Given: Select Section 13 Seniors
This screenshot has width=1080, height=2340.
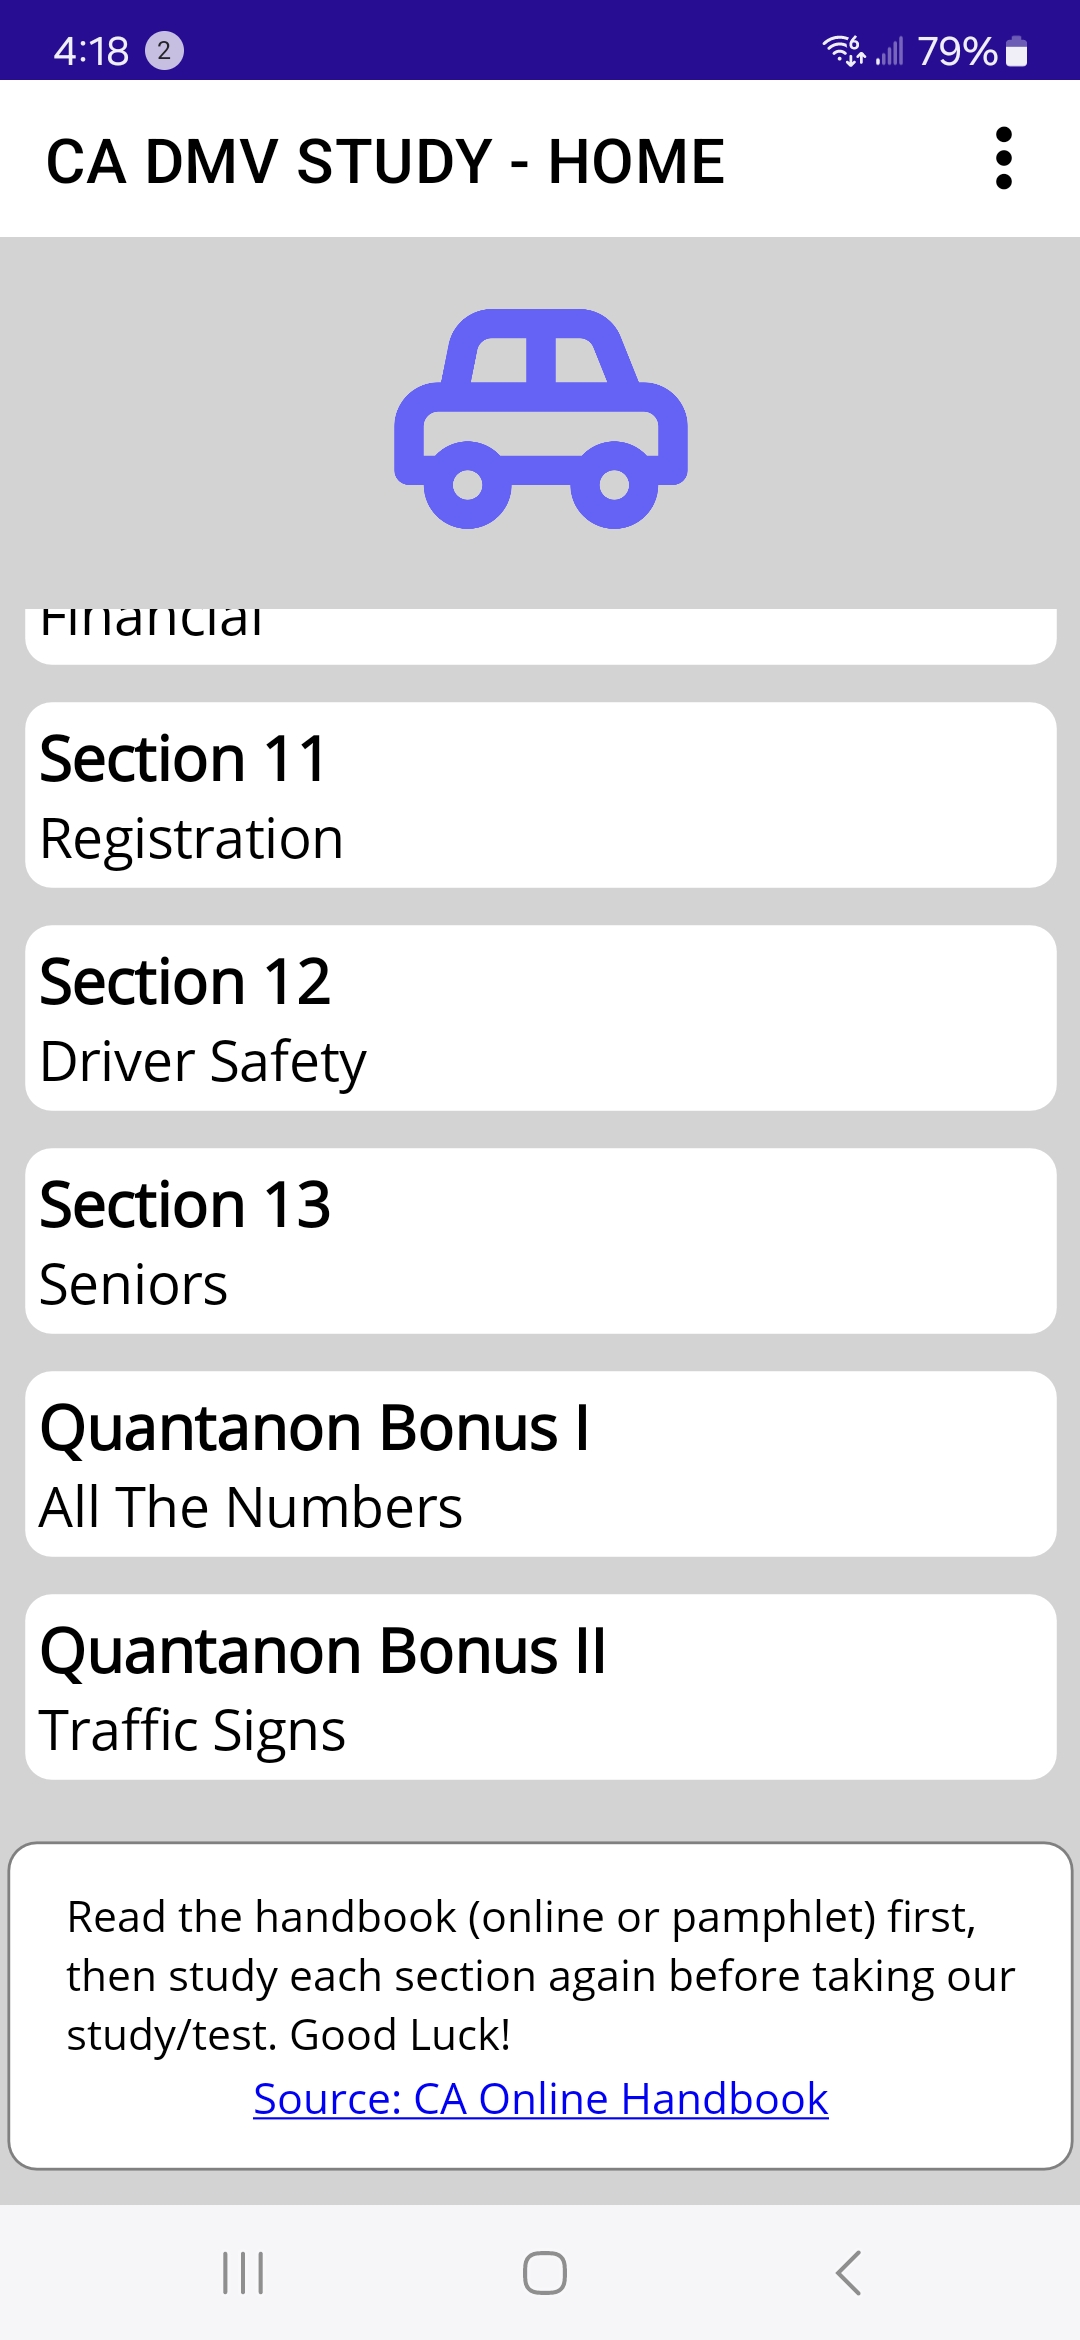Looking at the screenshot, I should pyautogui.click(x=540, y=1241).
